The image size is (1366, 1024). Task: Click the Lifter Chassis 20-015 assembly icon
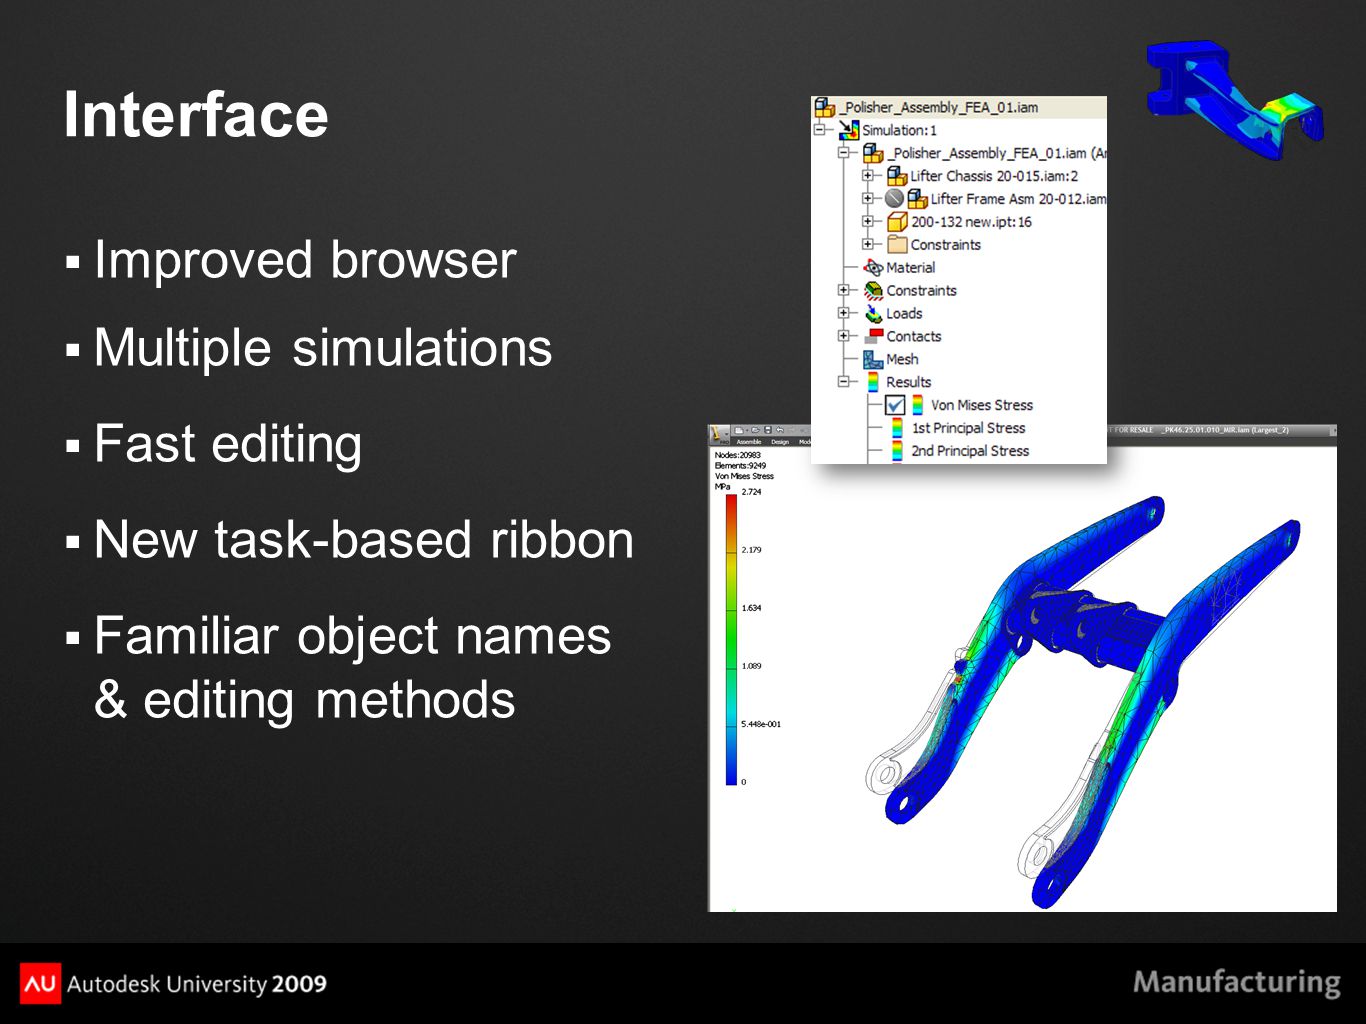pyautogui.click(x=897, y=176)
